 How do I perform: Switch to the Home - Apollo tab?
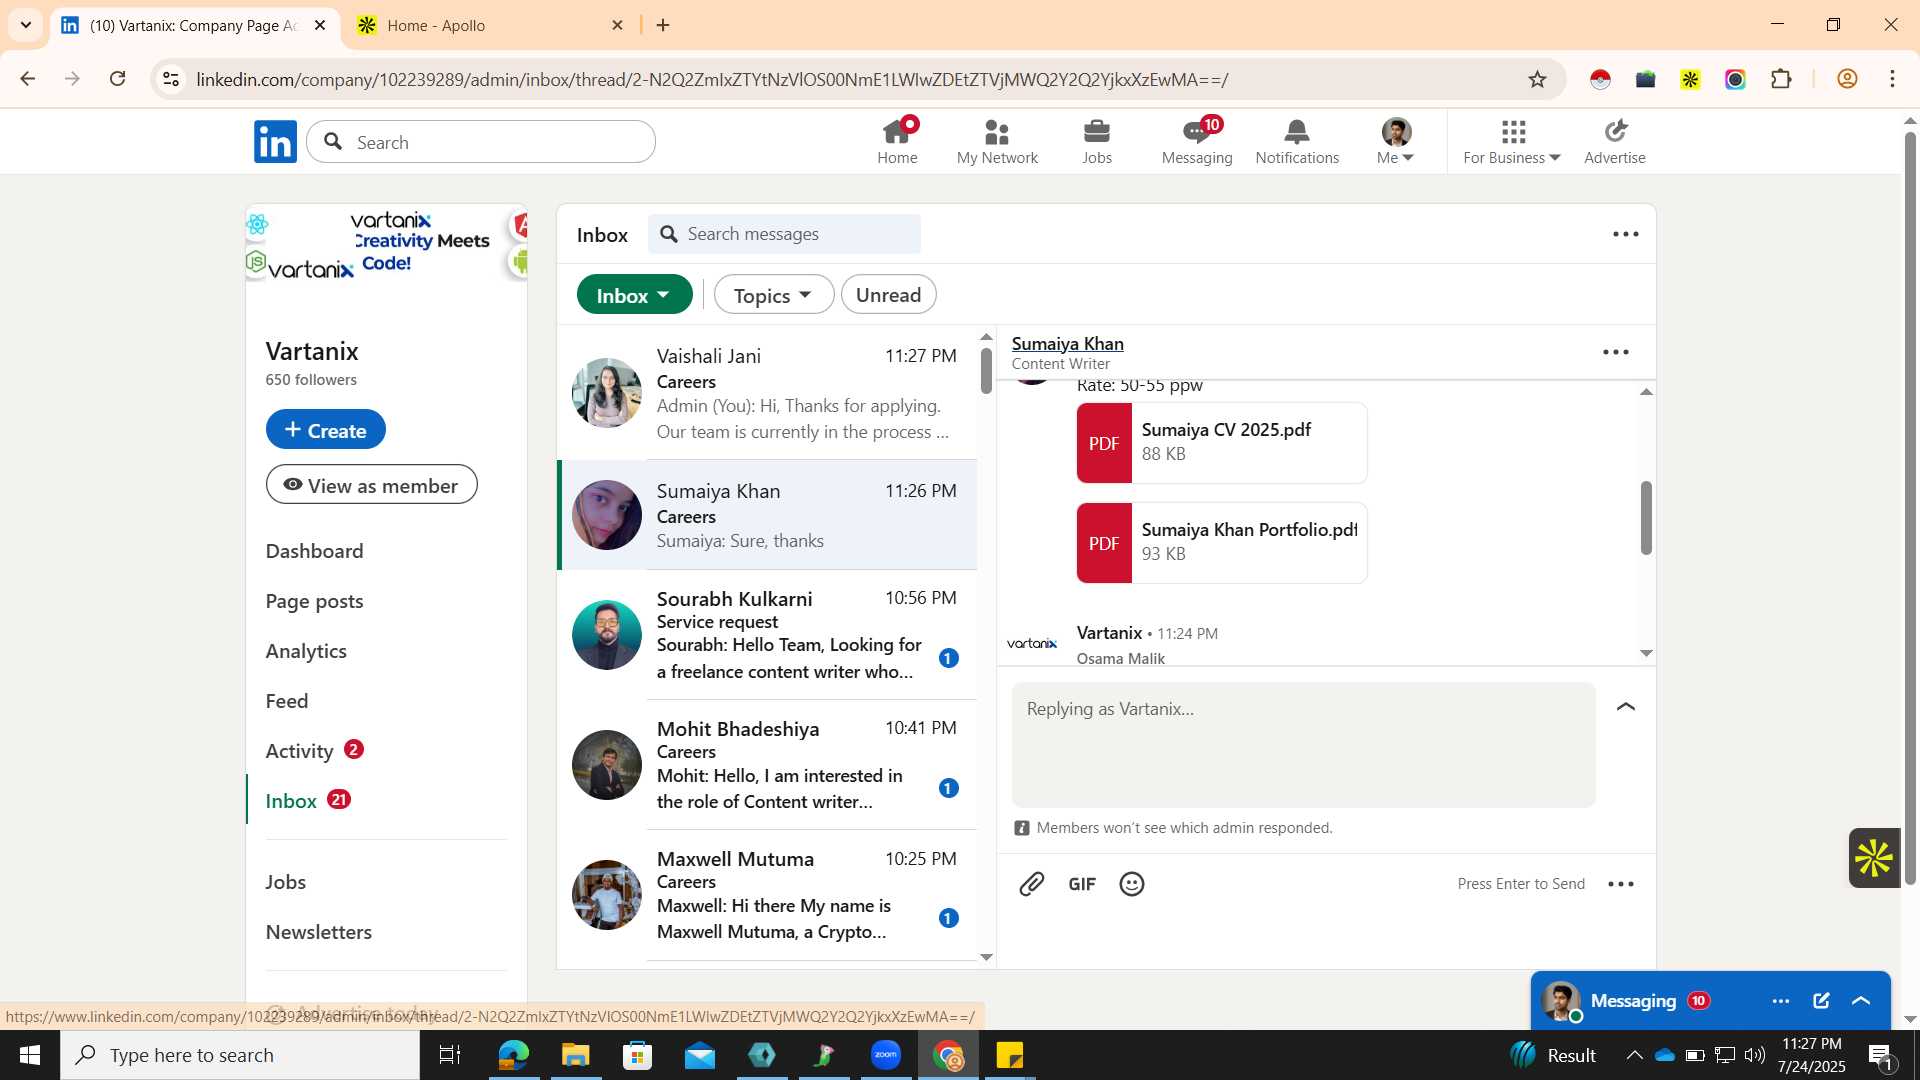point(490,25)
